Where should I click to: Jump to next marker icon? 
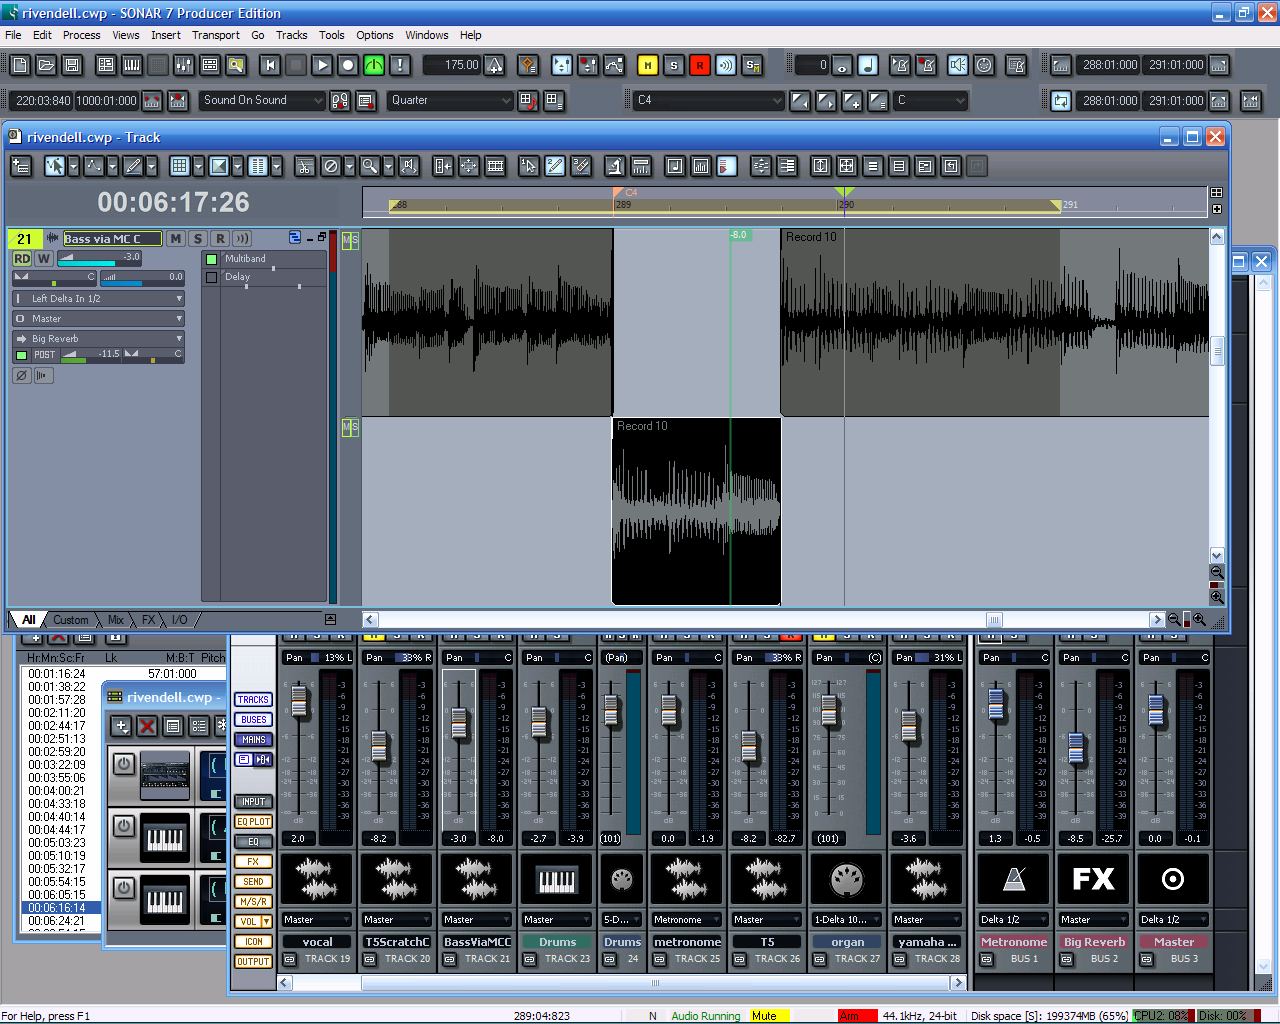coord(826,101)
